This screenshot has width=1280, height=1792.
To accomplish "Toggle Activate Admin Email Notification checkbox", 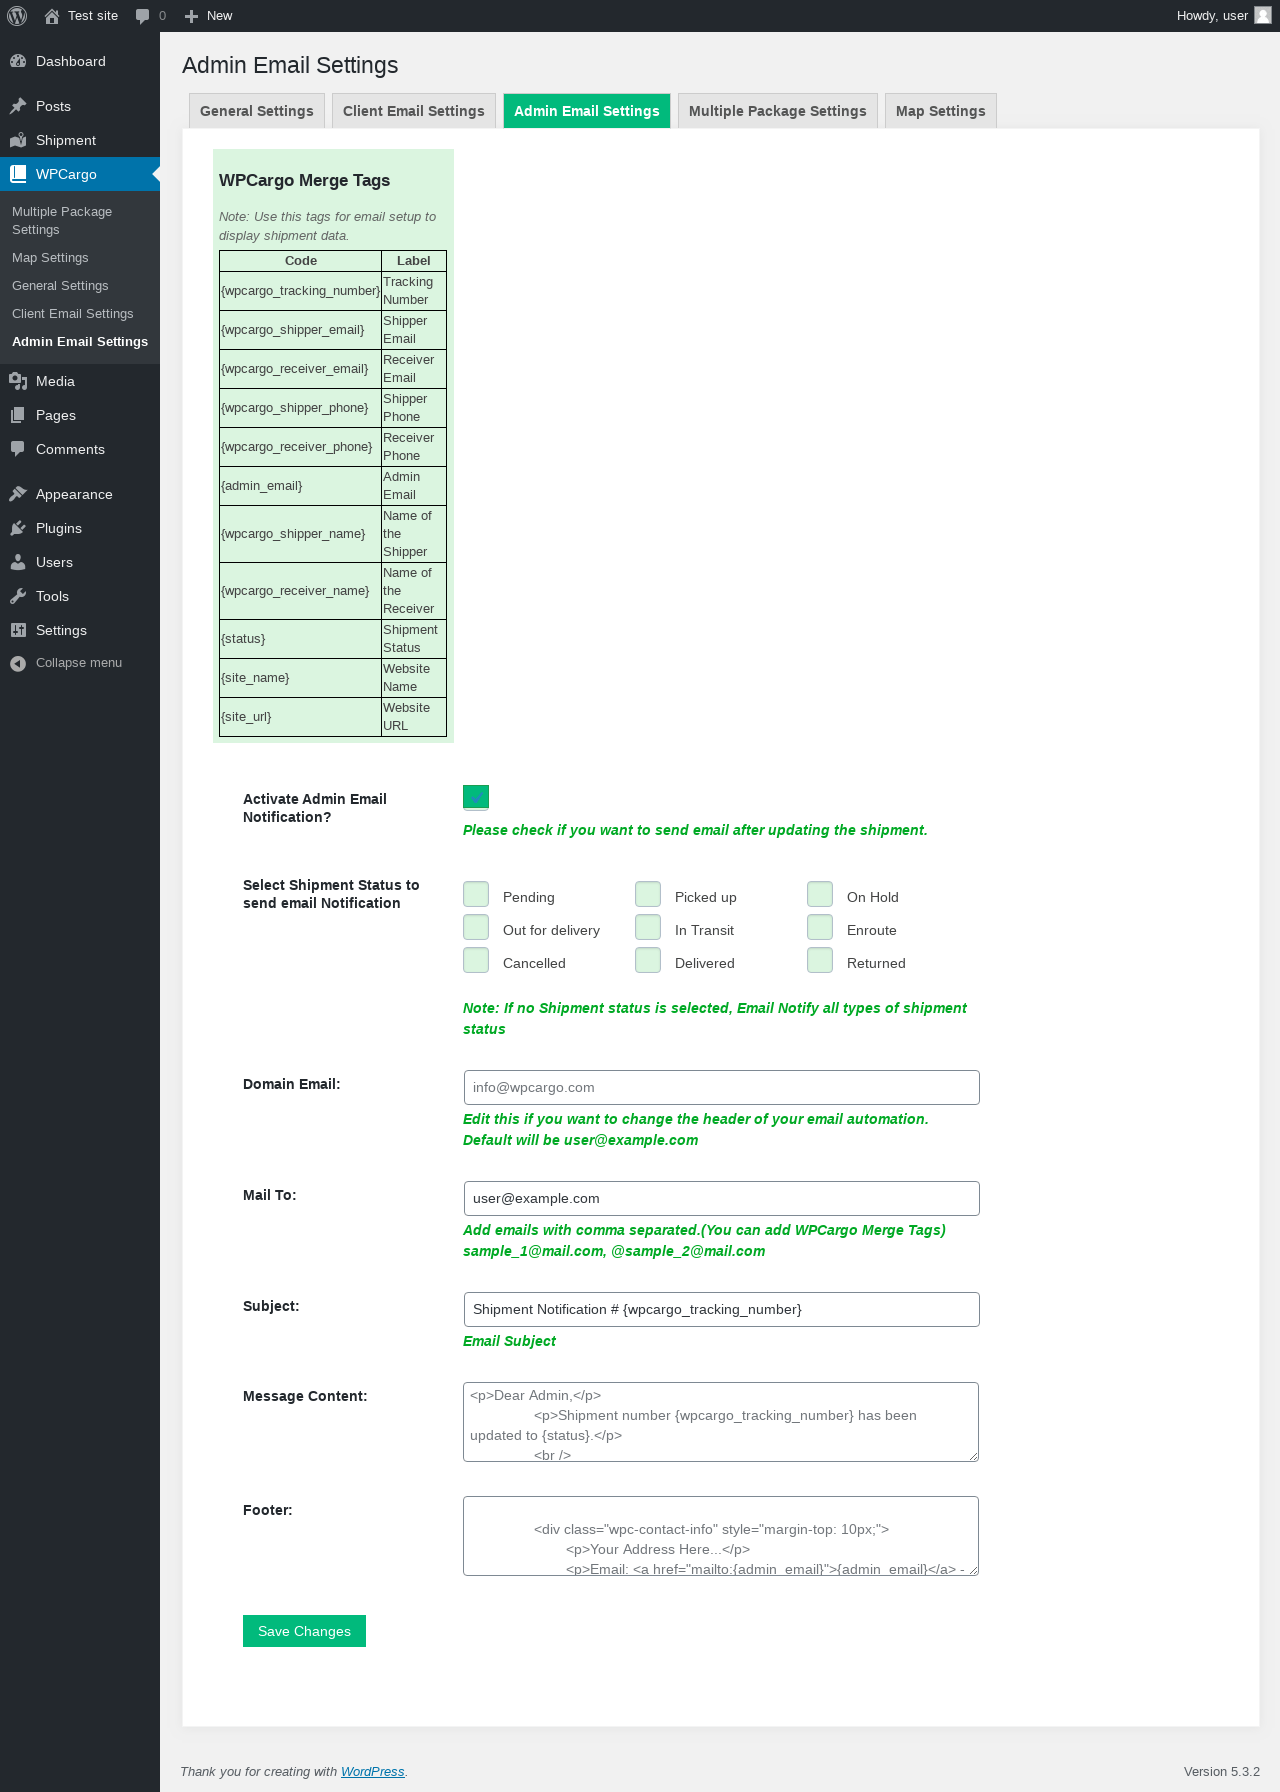I will (x=476, y=797).
